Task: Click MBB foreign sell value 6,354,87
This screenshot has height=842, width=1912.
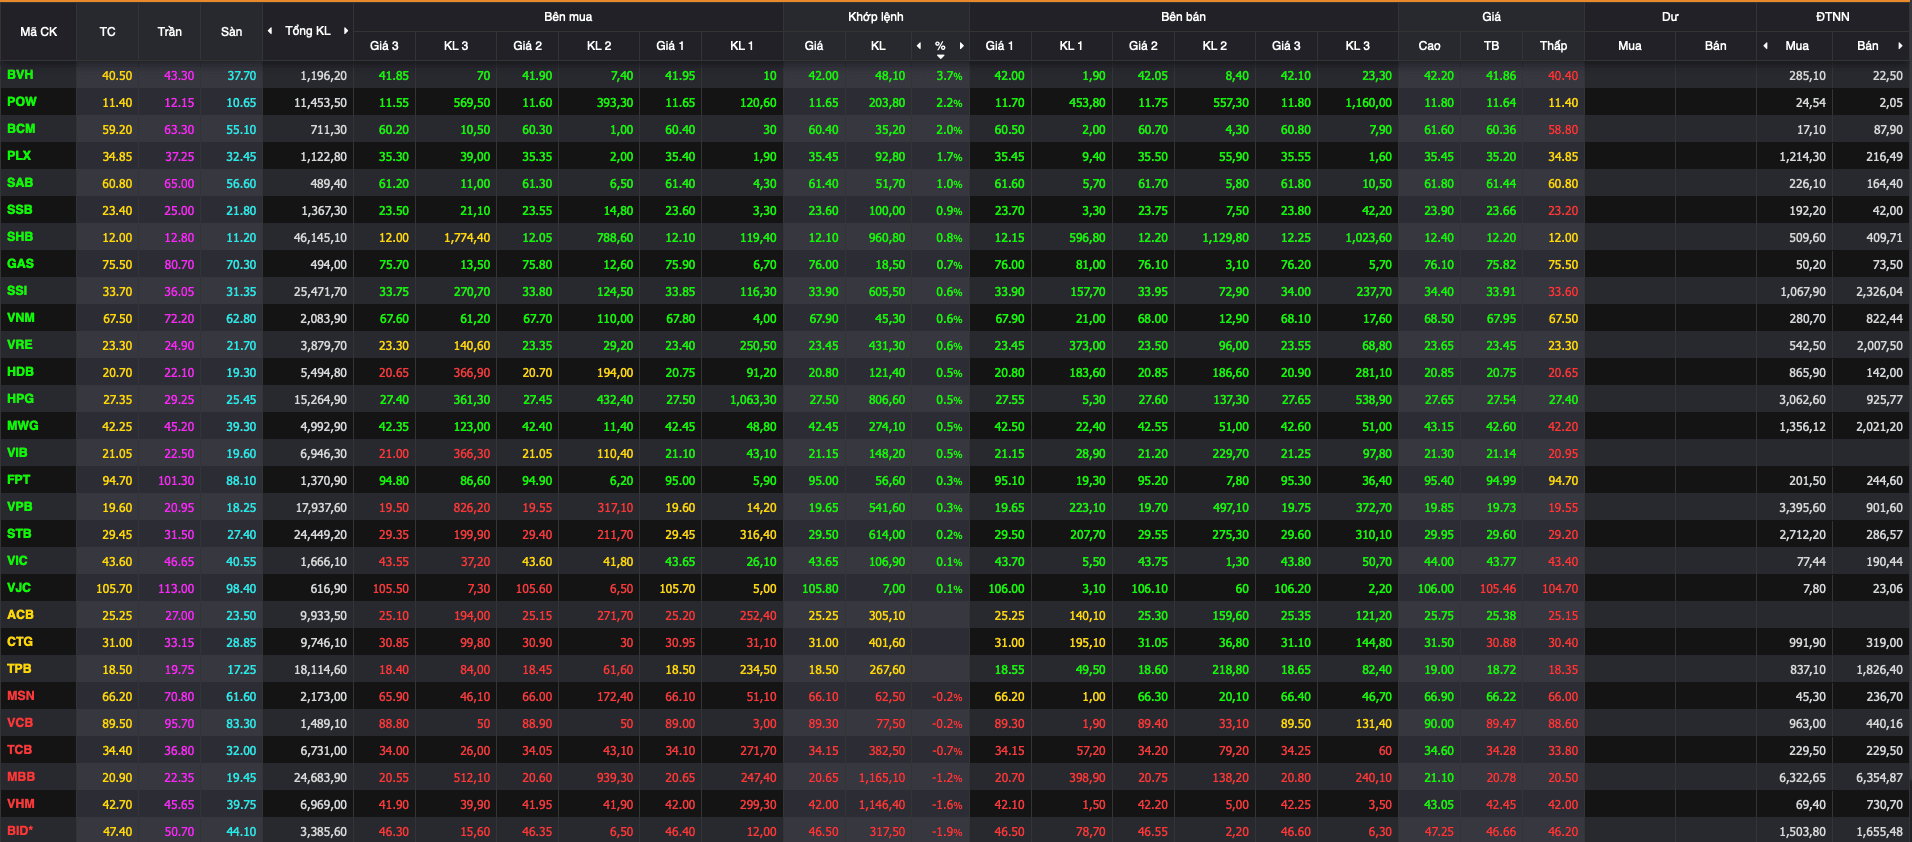Action: 1879,778
